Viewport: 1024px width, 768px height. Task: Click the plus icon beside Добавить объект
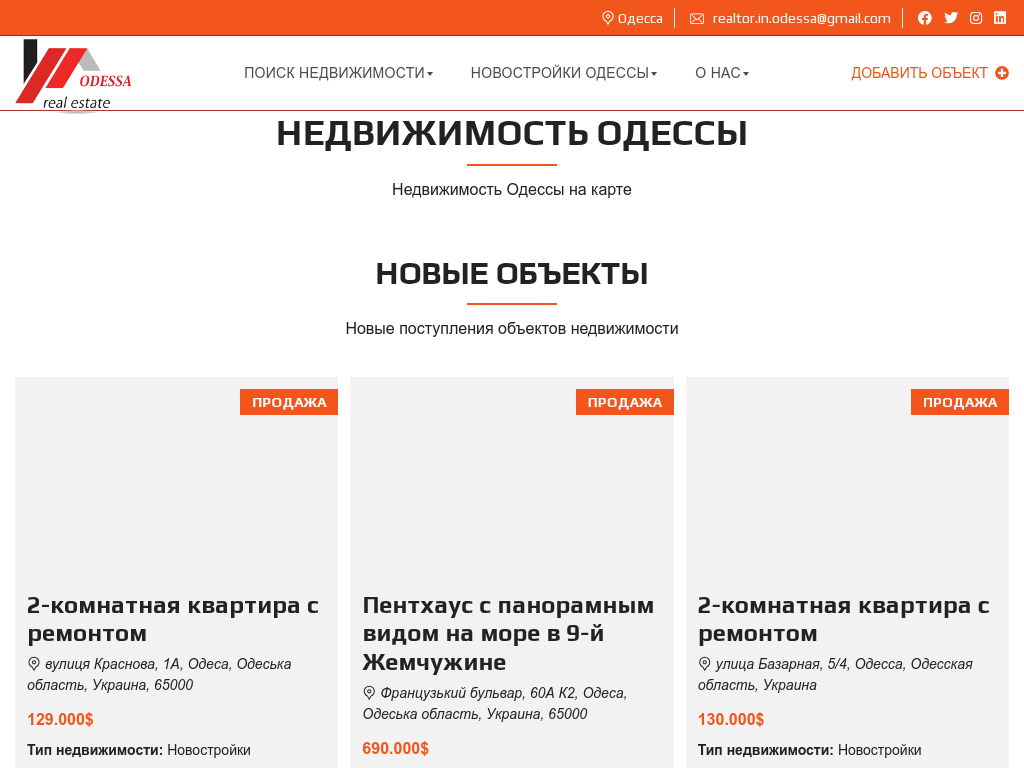click(x=1002, y=73)
